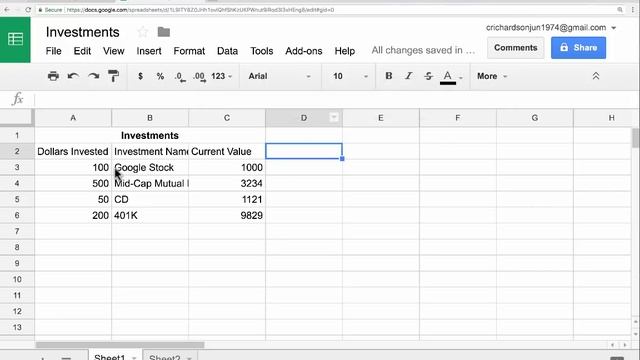Click the print icon in toolbar

(x=53, y=76)
